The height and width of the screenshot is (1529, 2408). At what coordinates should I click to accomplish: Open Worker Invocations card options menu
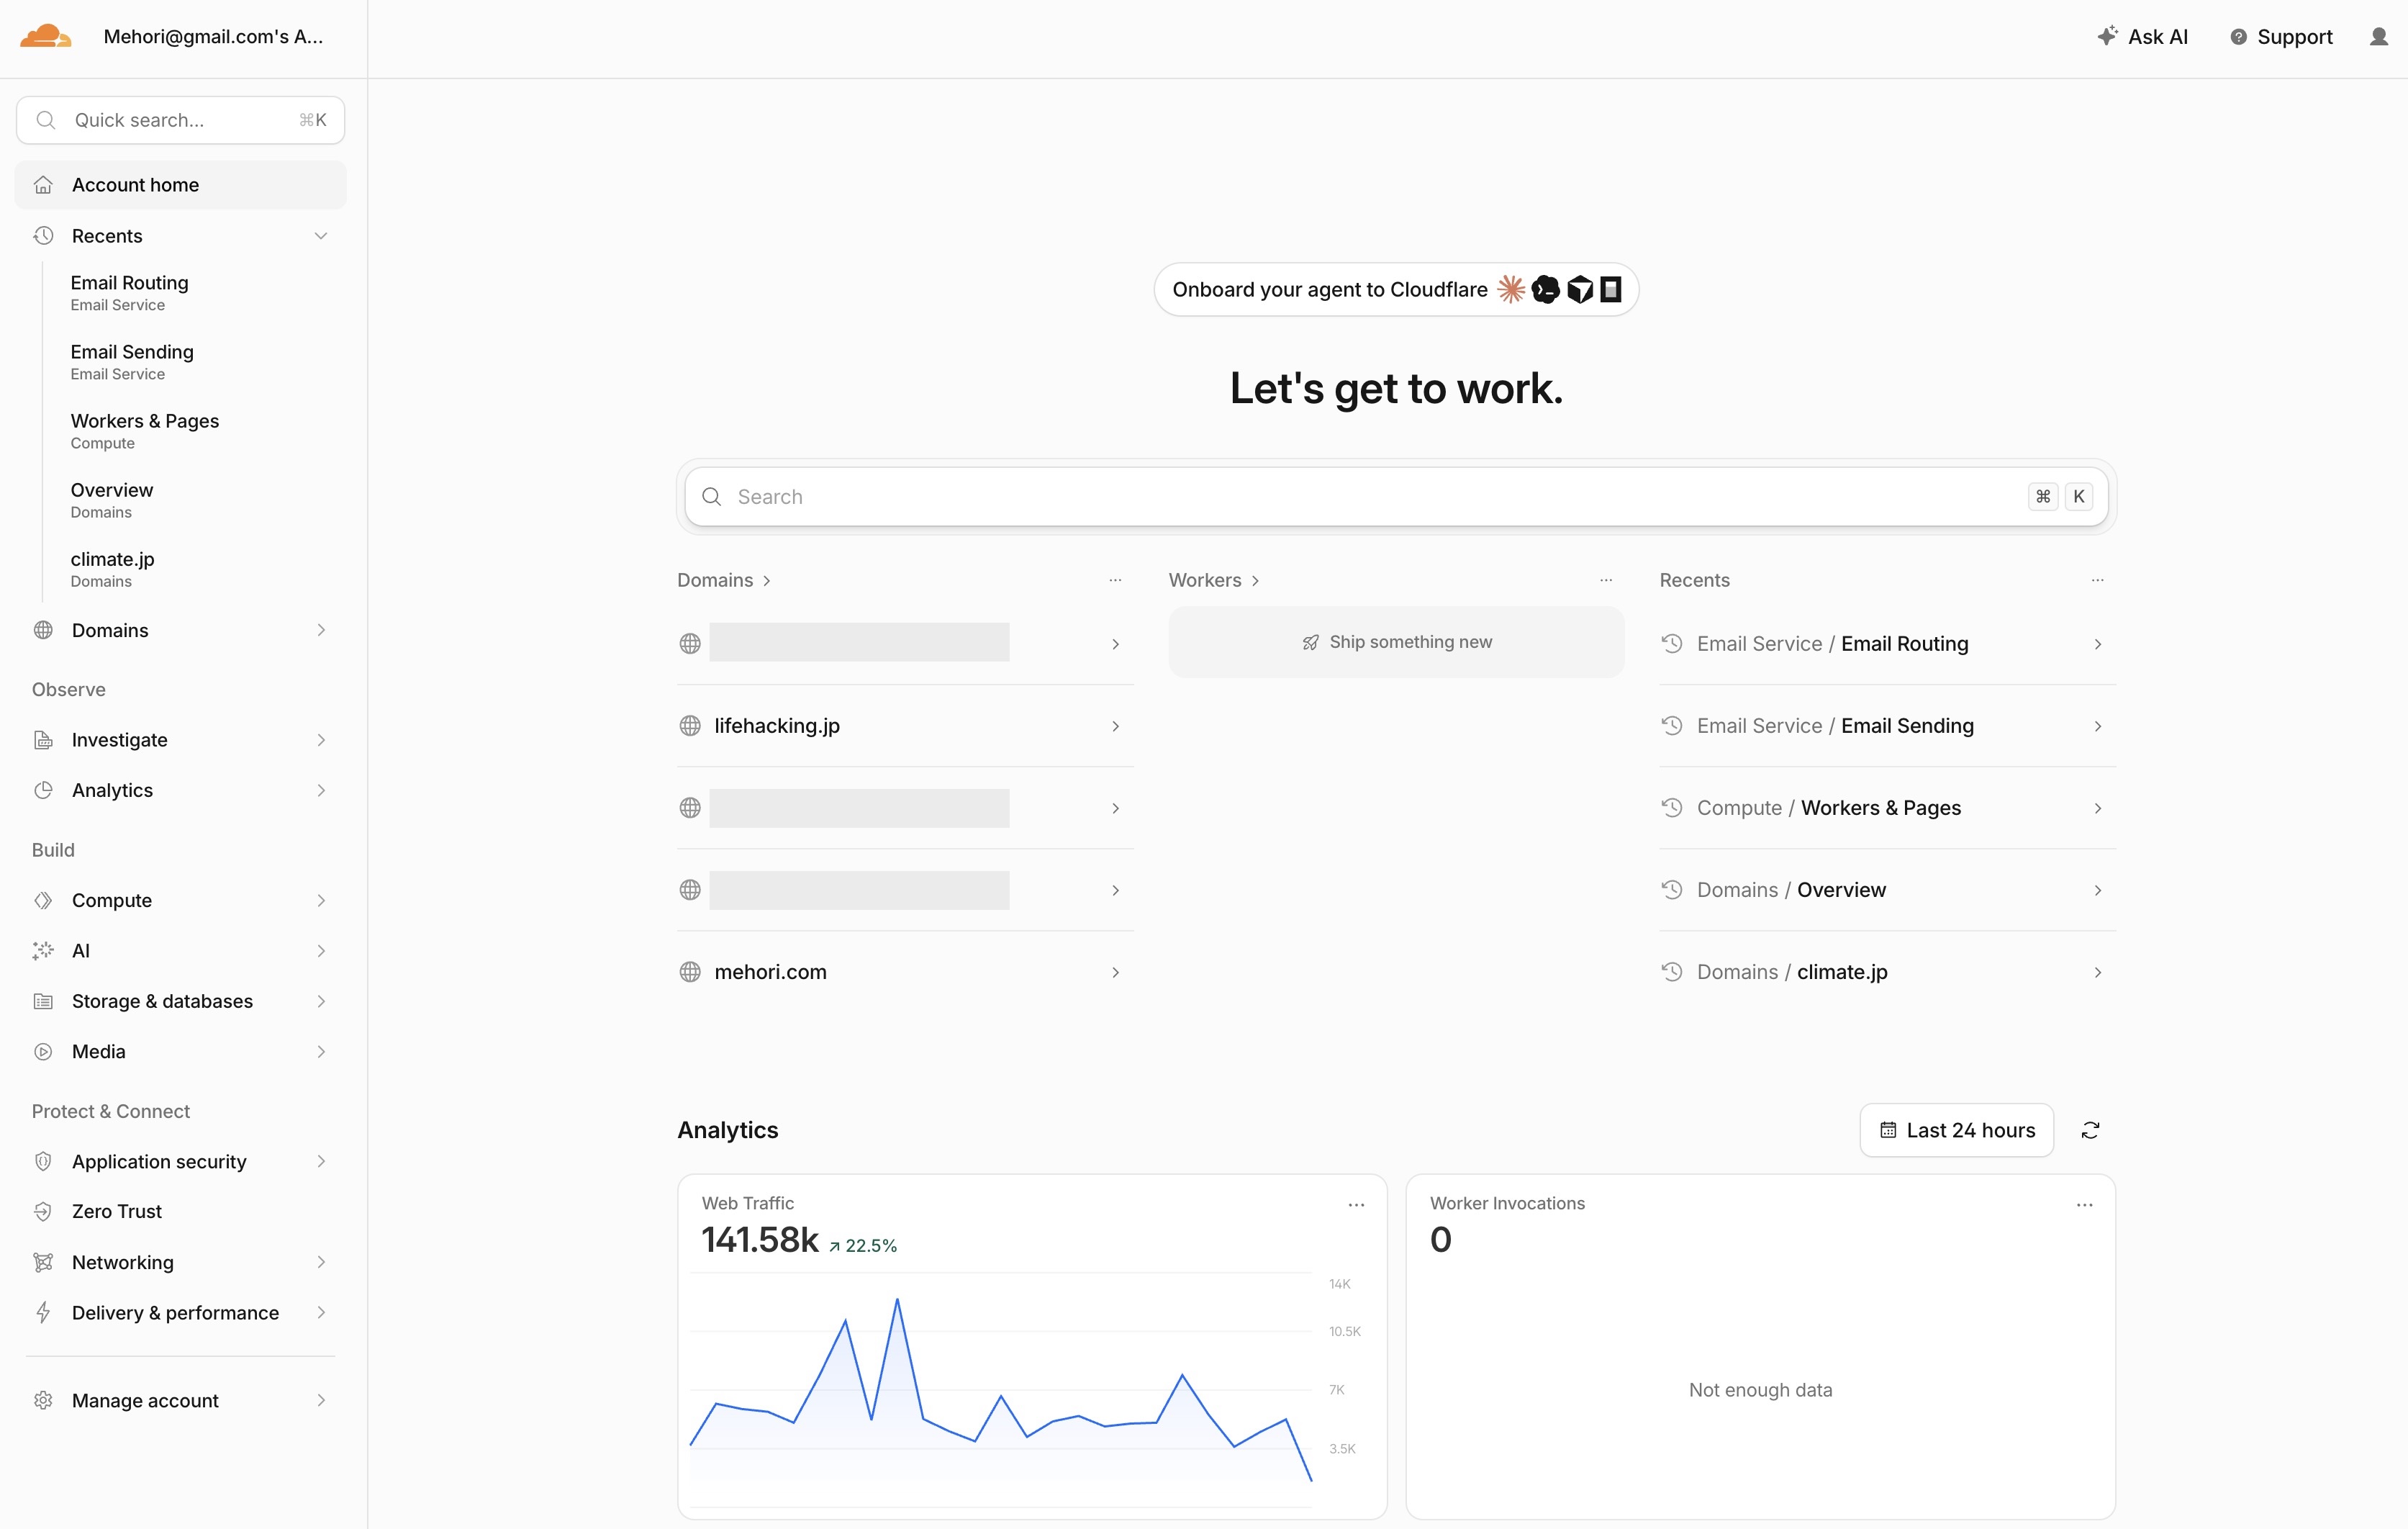2084,1205
